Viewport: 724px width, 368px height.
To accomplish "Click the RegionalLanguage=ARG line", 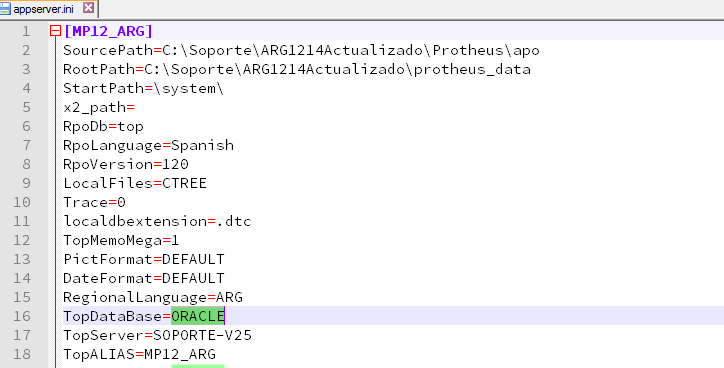I will (153, 297).
